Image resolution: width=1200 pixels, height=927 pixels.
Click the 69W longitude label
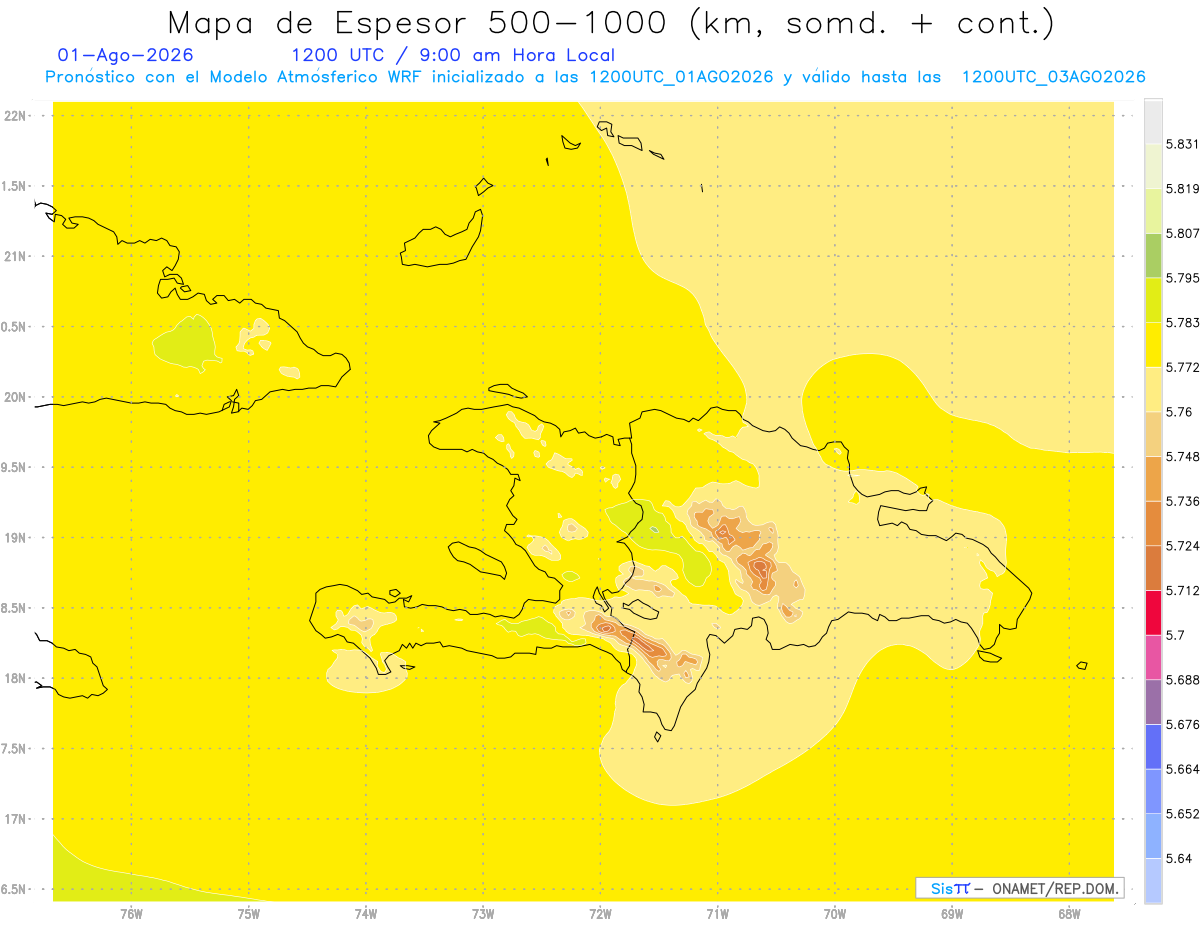(x=952, y=914)
